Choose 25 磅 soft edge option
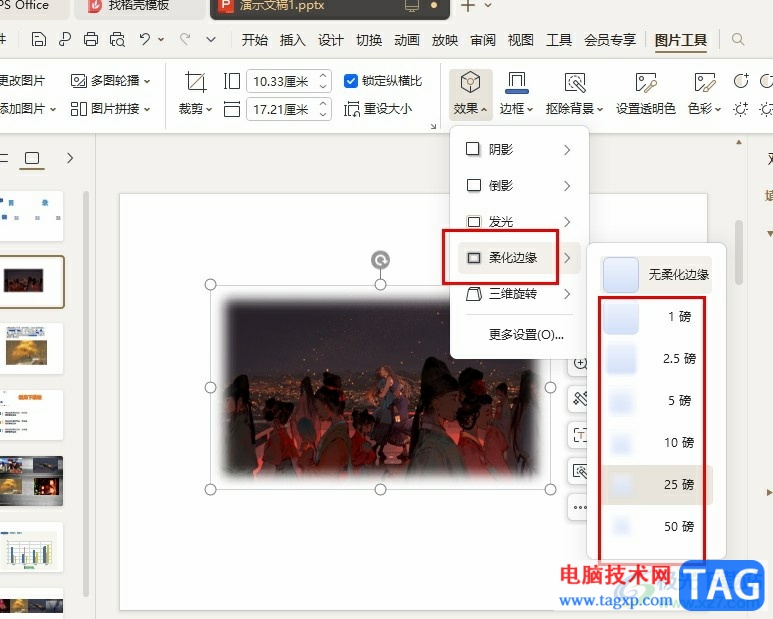Screen dimensions: 773x619 pyautogui.click(x=656, y=484)
